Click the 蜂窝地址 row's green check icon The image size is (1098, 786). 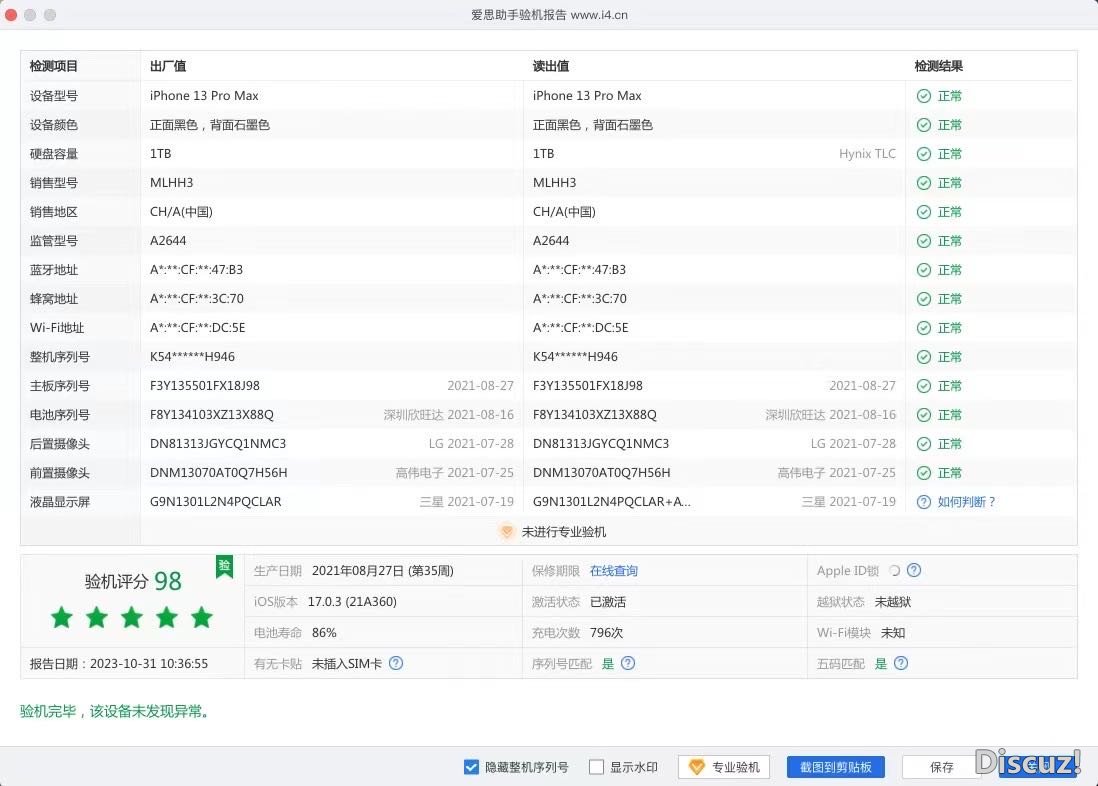pos(924,299)
